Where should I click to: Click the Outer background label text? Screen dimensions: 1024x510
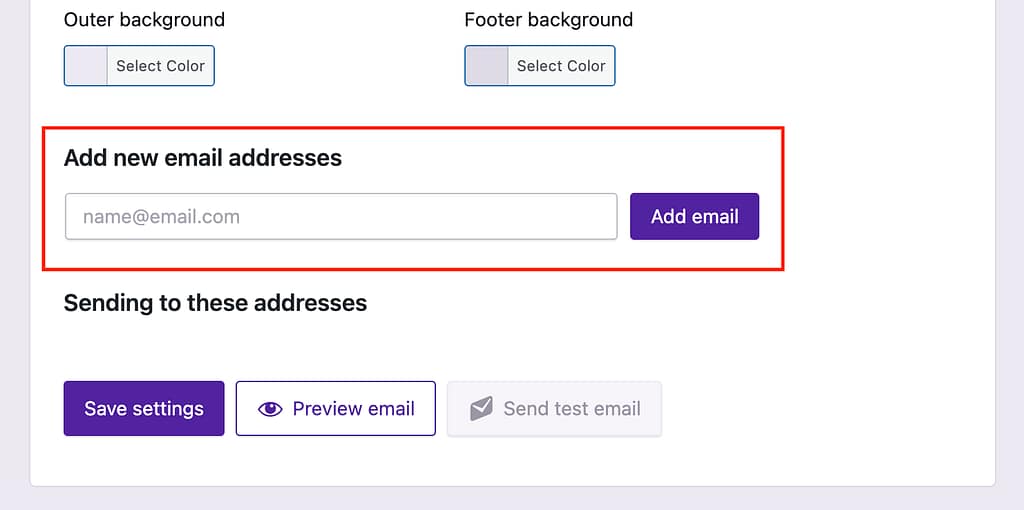tap(144, 20)
